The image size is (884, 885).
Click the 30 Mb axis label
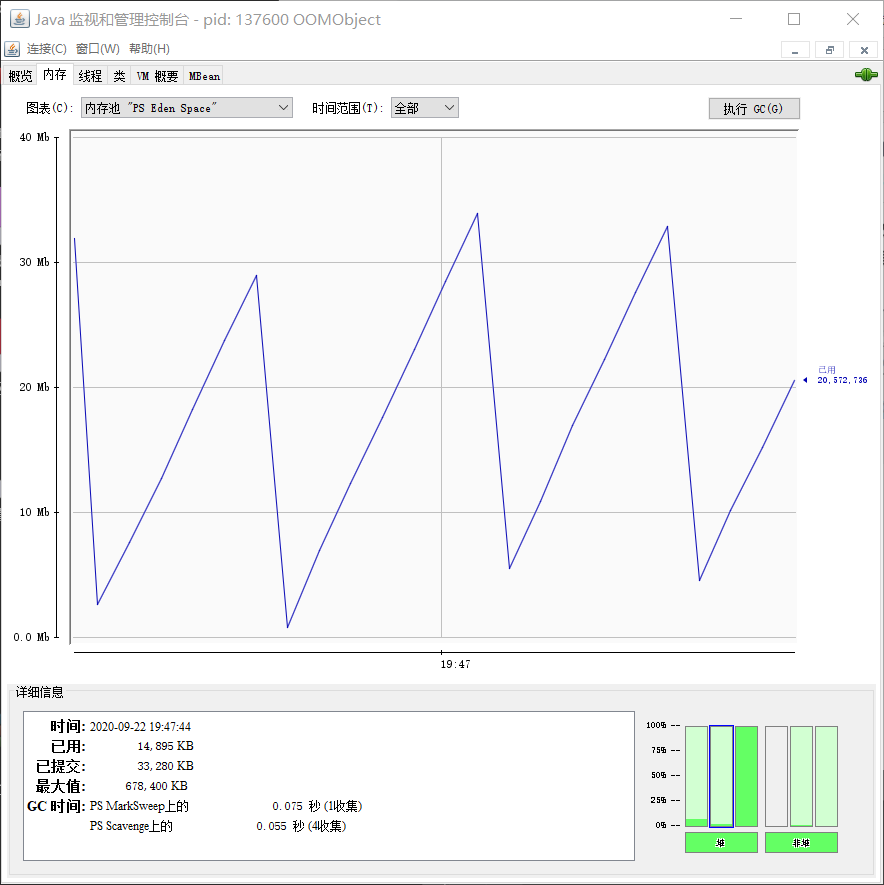tap(34, 262)
